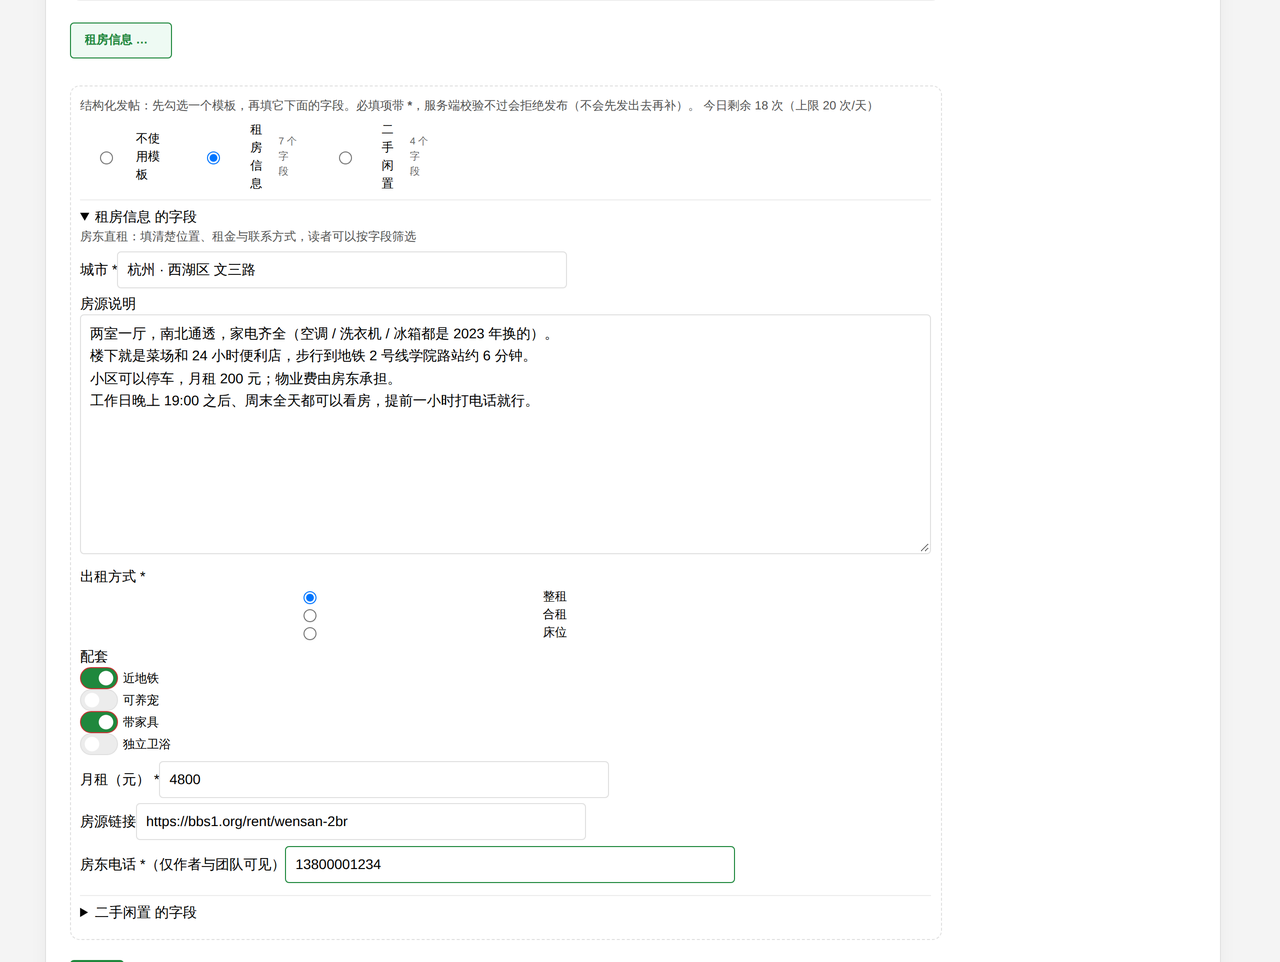Pick the 二手闲置 template radio button
Image resolution: width=1280 pixels, height=962 pixels.
click(x=345, y=158)
